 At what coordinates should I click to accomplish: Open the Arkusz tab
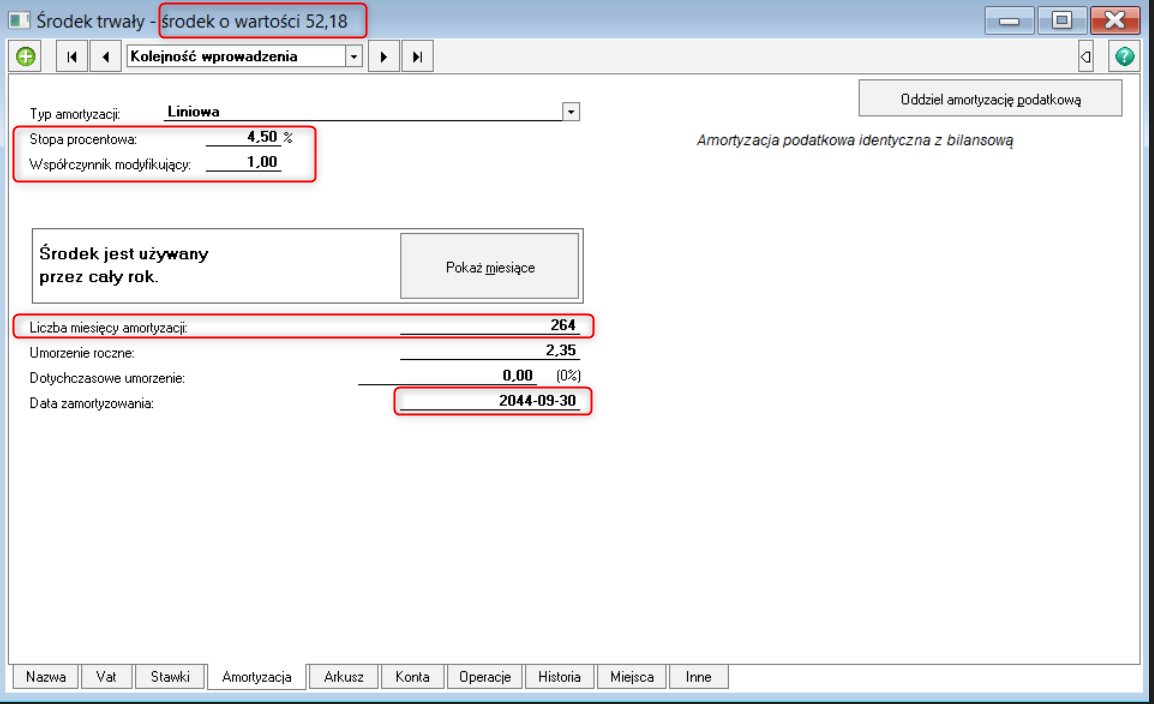pyautogui.click(x=344, y=677)
